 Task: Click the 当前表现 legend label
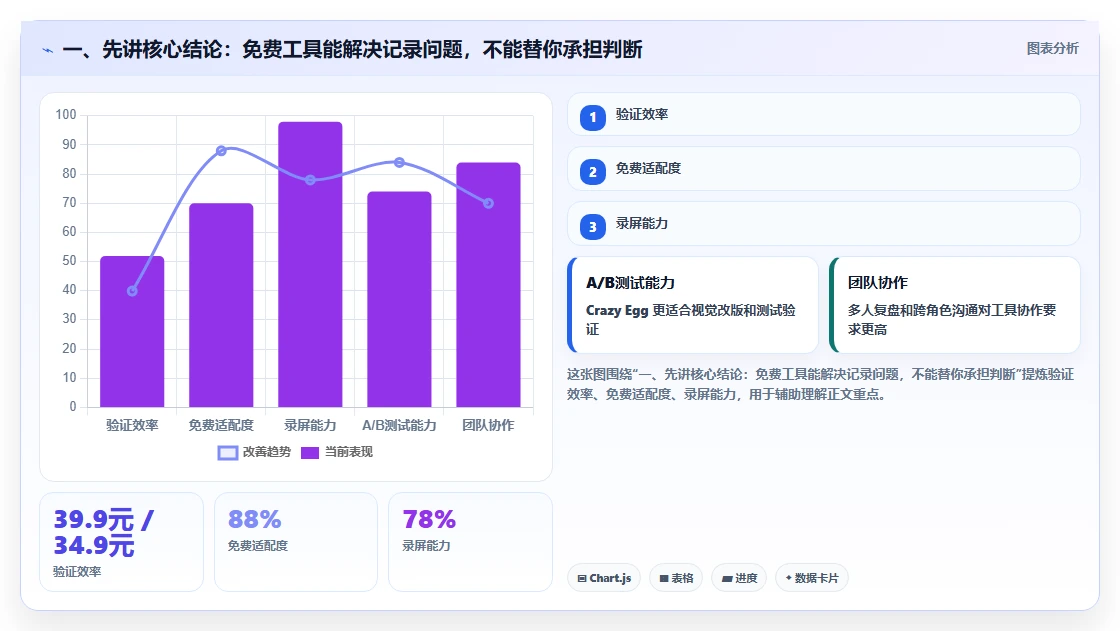(349, 452)
